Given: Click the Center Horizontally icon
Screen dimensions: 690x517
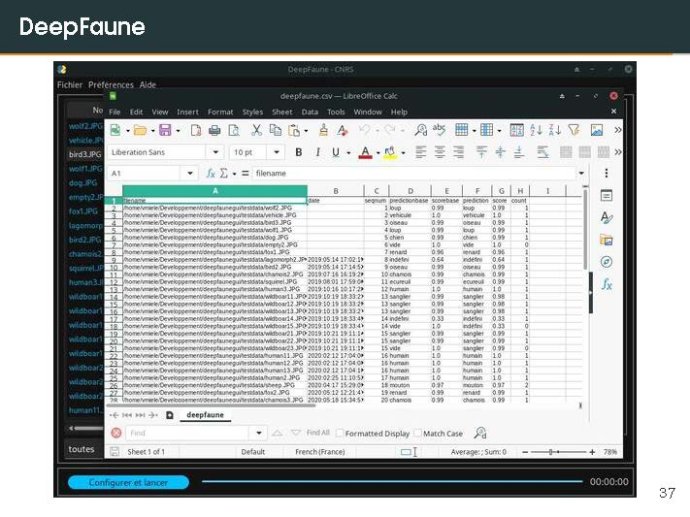Looking at the screenshot, I should click(439, 152).
